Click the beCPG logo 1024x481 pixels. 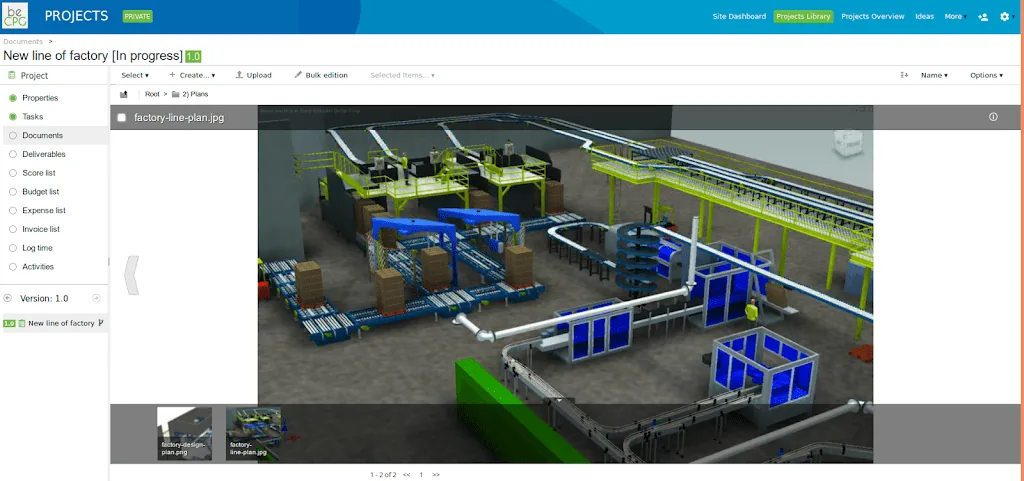pos(16,16)
